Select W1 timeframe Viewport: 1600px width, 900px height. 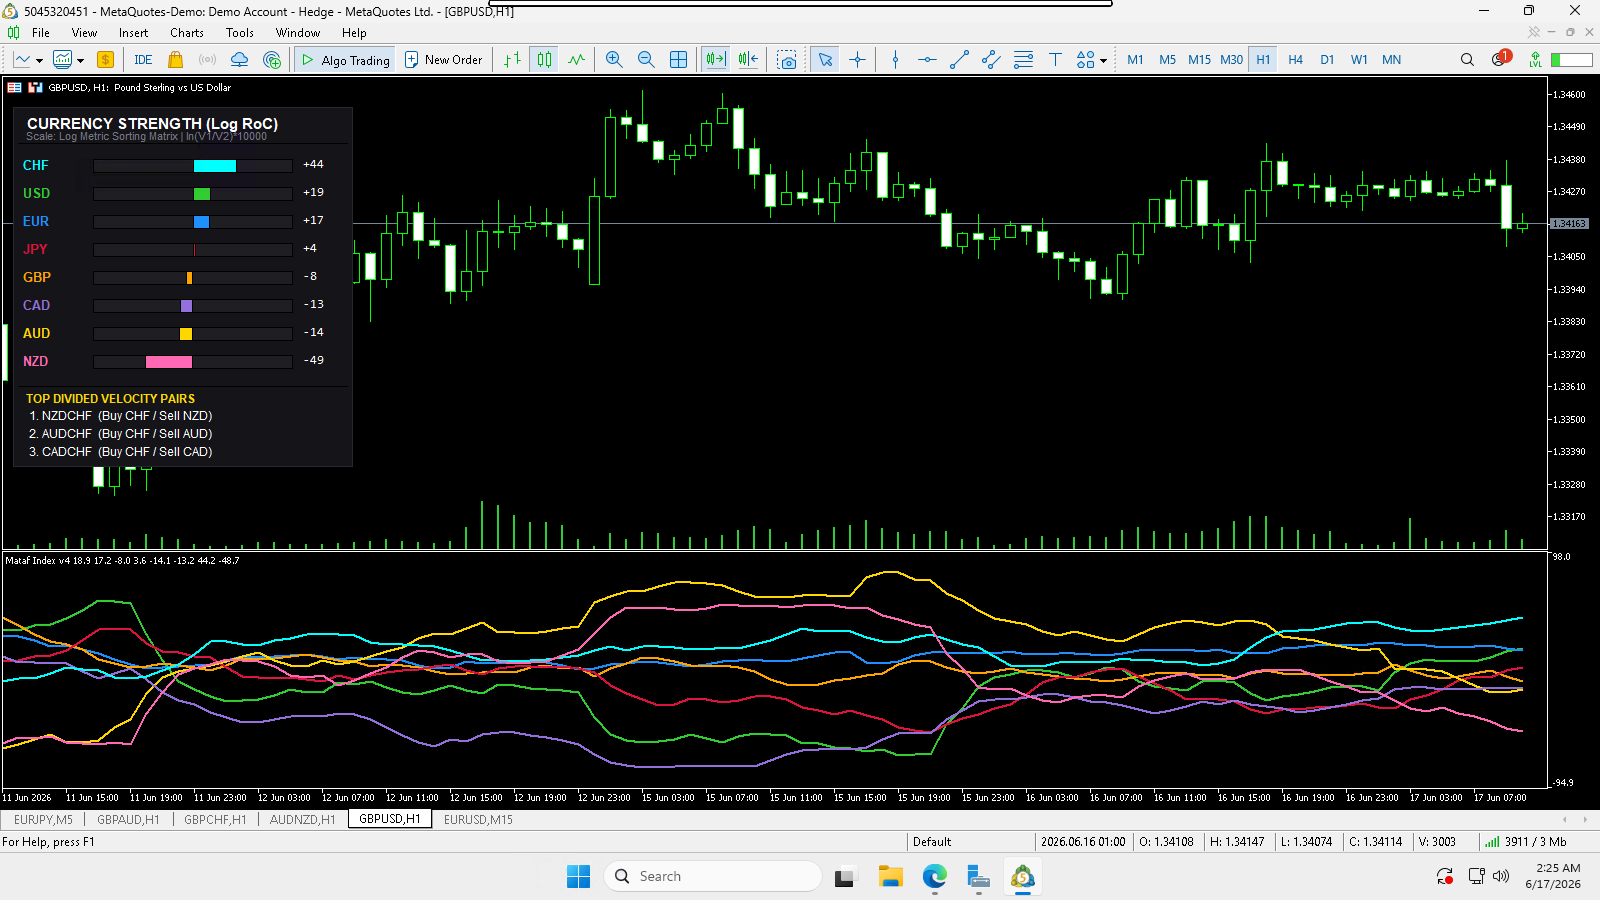[1359, 60]
